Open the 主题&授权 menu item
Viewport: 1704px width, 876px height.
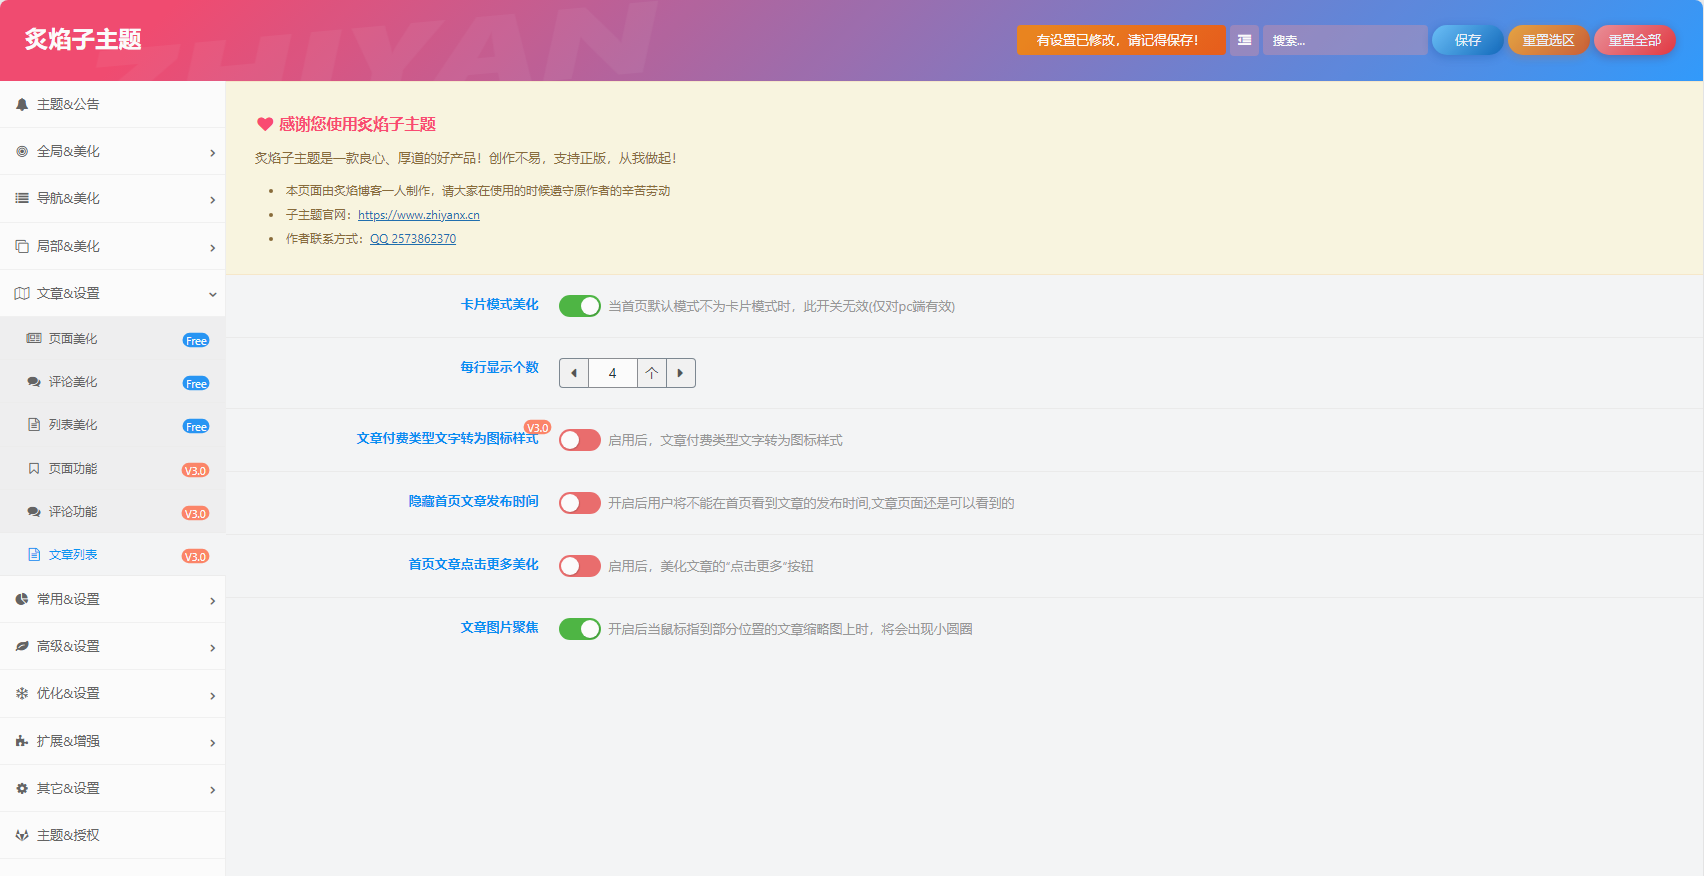(112, 835)
